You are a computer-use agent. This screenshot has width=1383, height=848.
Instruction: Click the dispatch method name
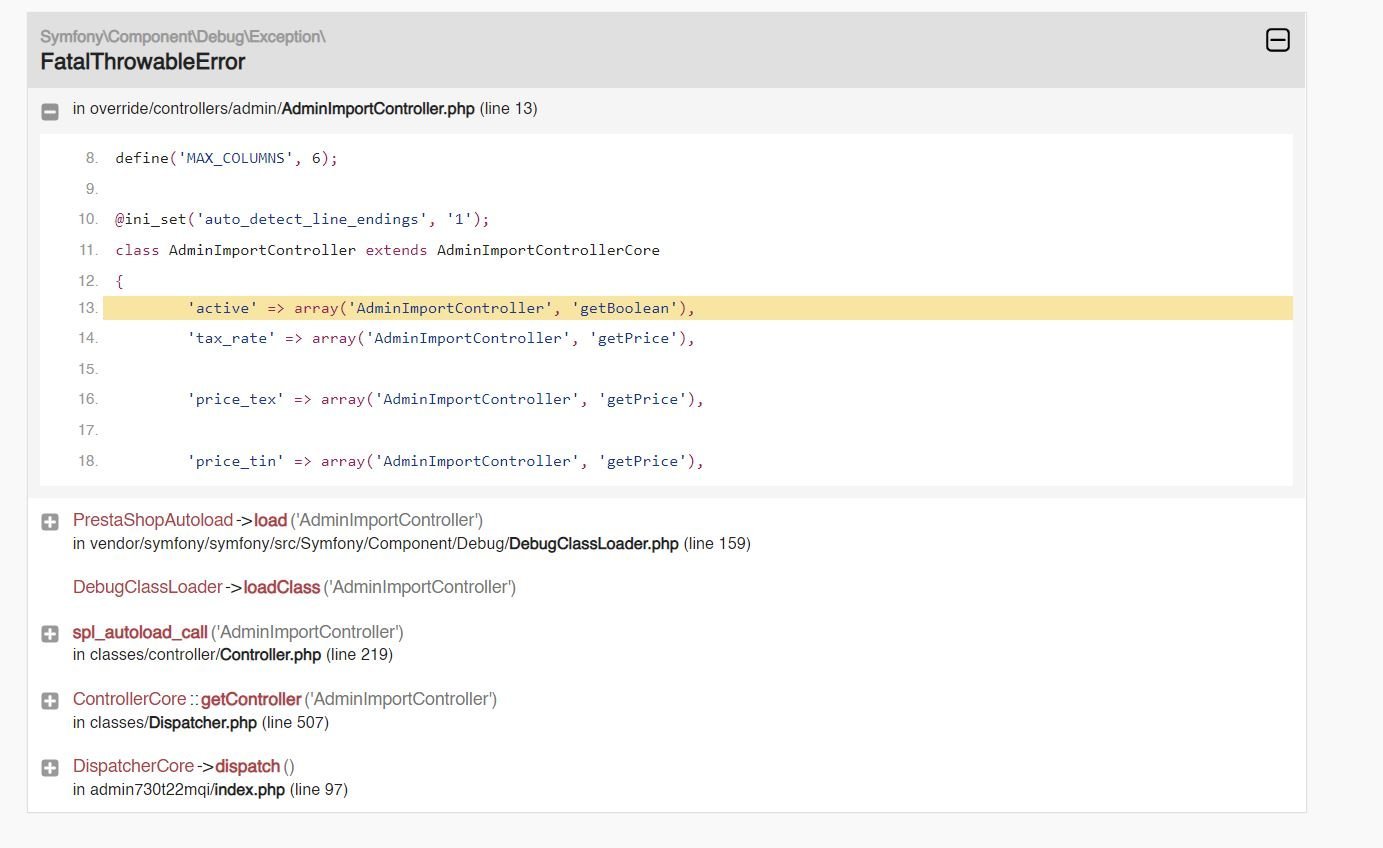247,766
